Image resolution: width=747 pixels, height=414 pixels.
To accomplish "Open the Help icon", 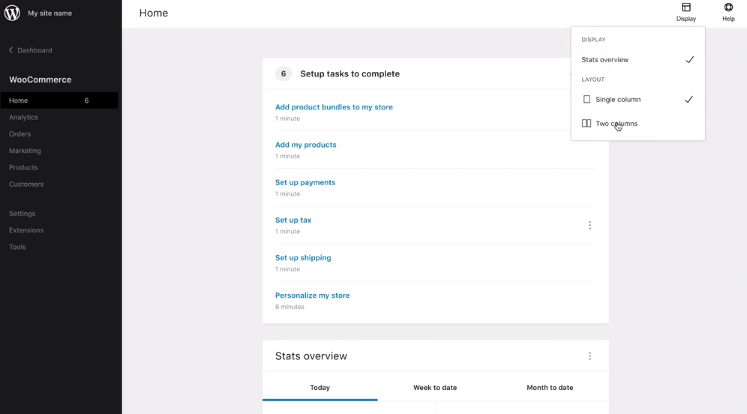I will pos(728,8).
